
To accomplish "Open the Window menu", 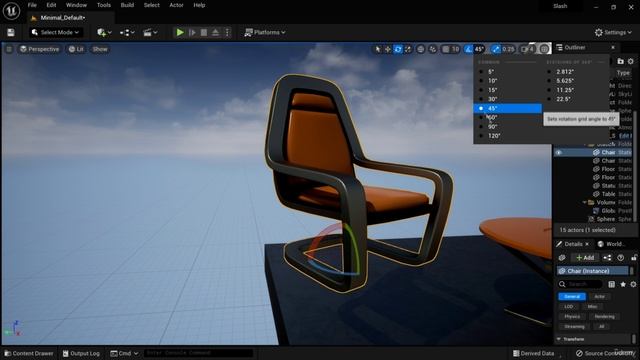I will (76, 5).
